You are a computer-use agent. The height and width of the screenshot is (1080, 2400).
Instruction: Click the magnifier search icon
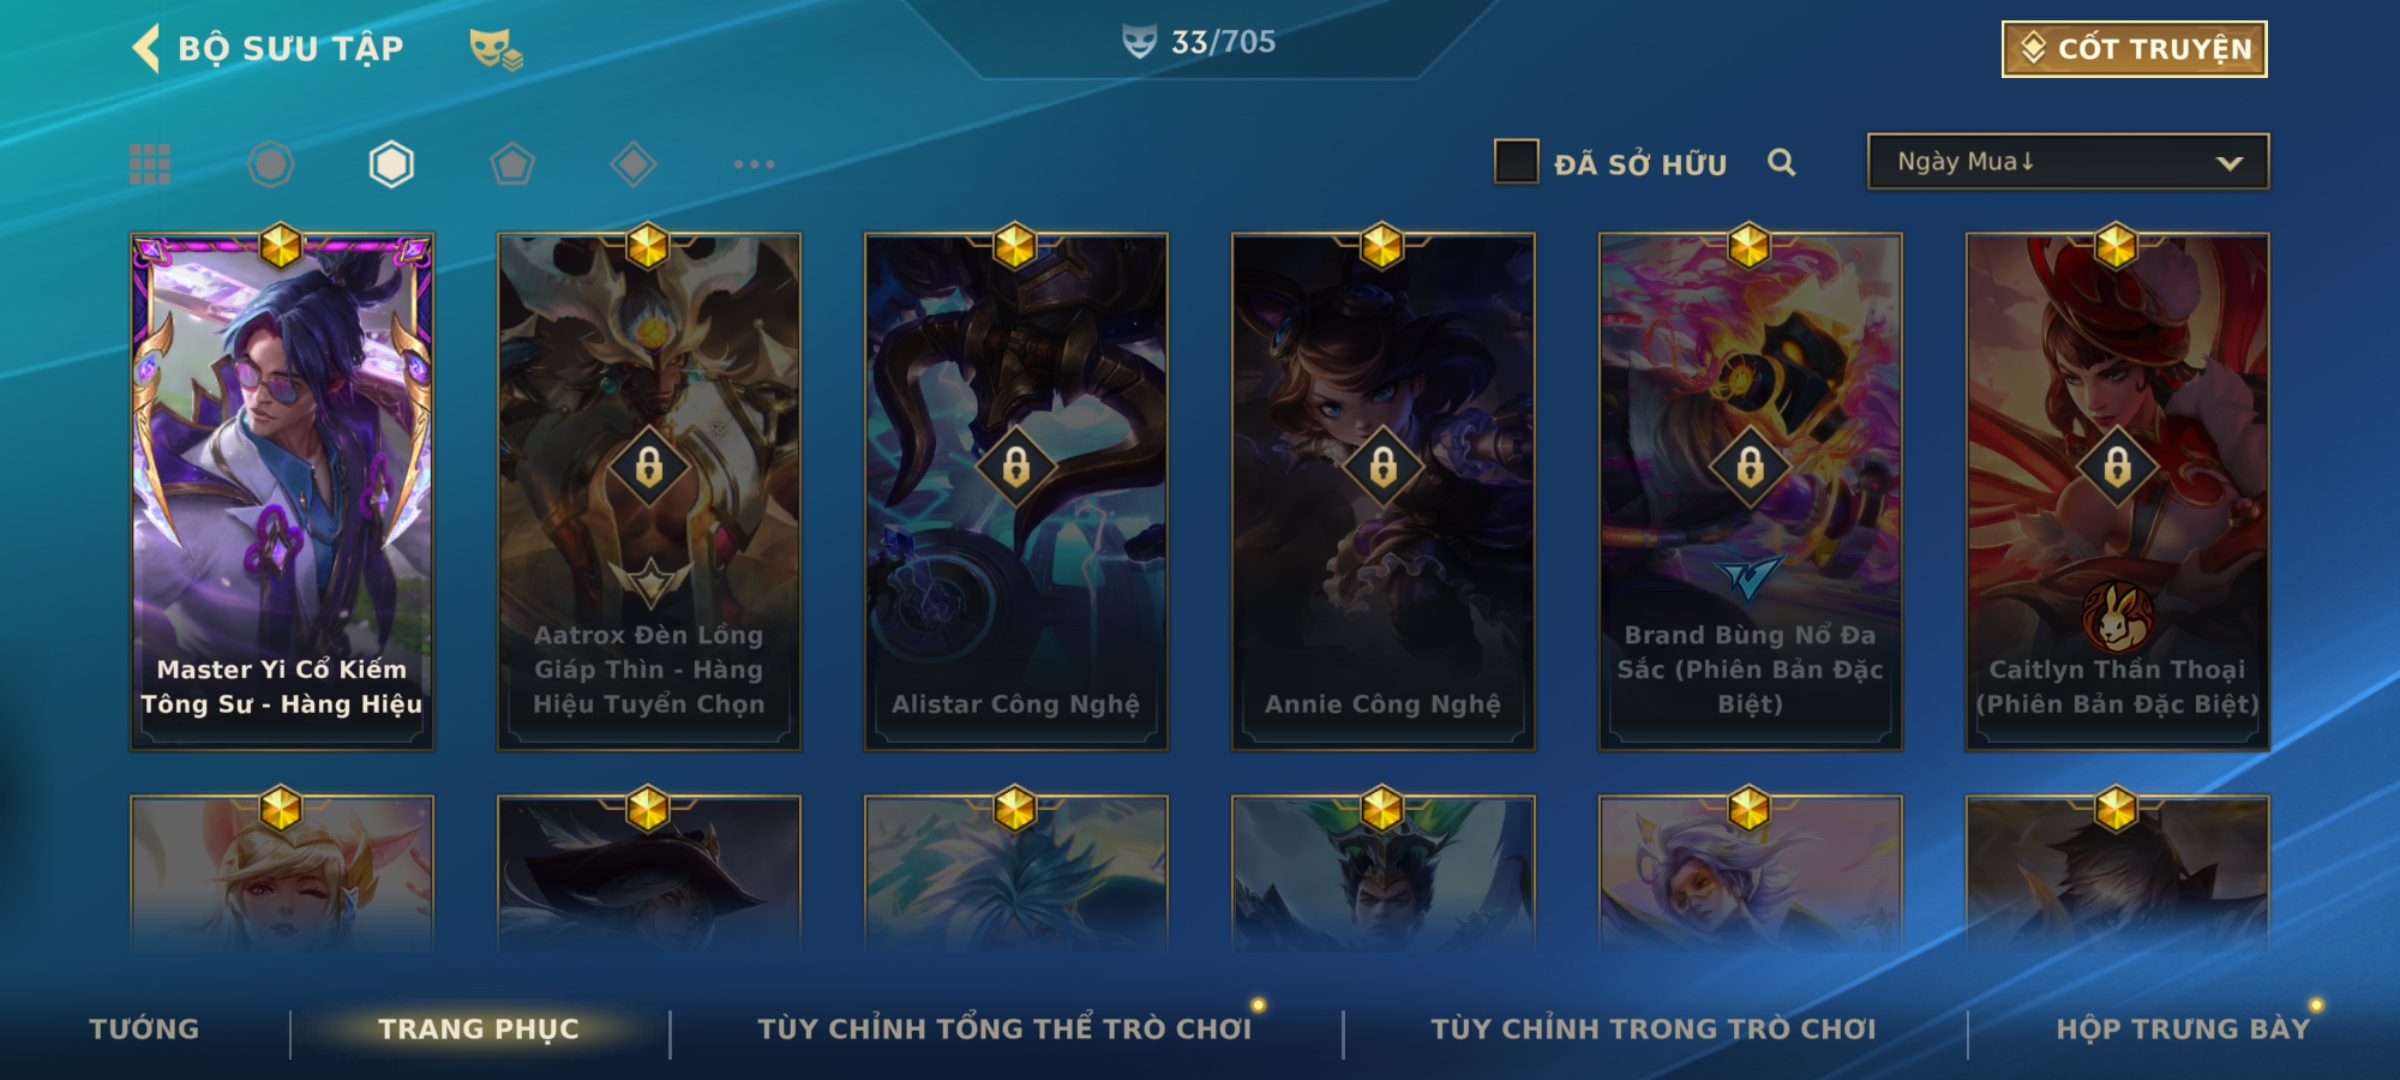coord(1781,162)
